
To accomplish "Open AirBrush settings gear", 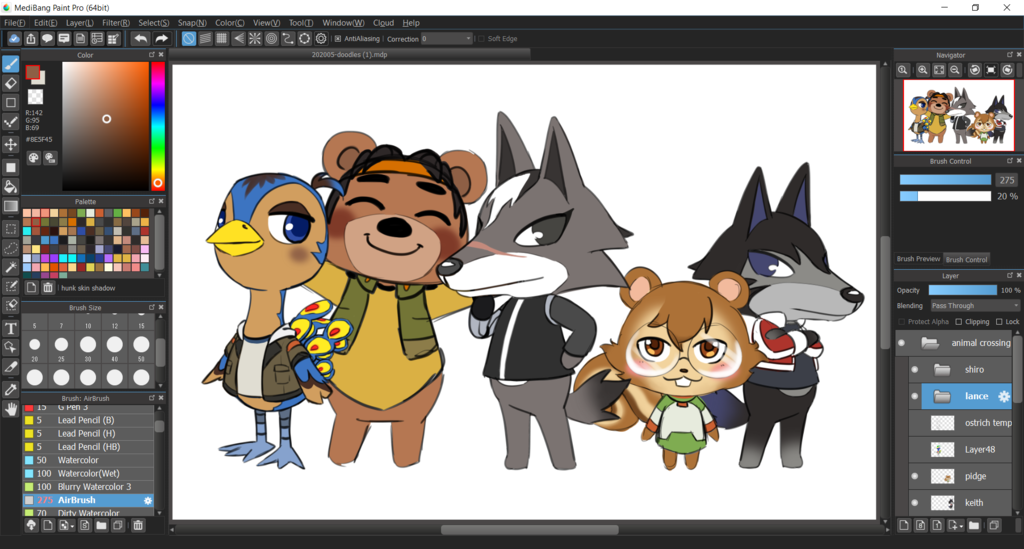I will [x=148, y=501].
